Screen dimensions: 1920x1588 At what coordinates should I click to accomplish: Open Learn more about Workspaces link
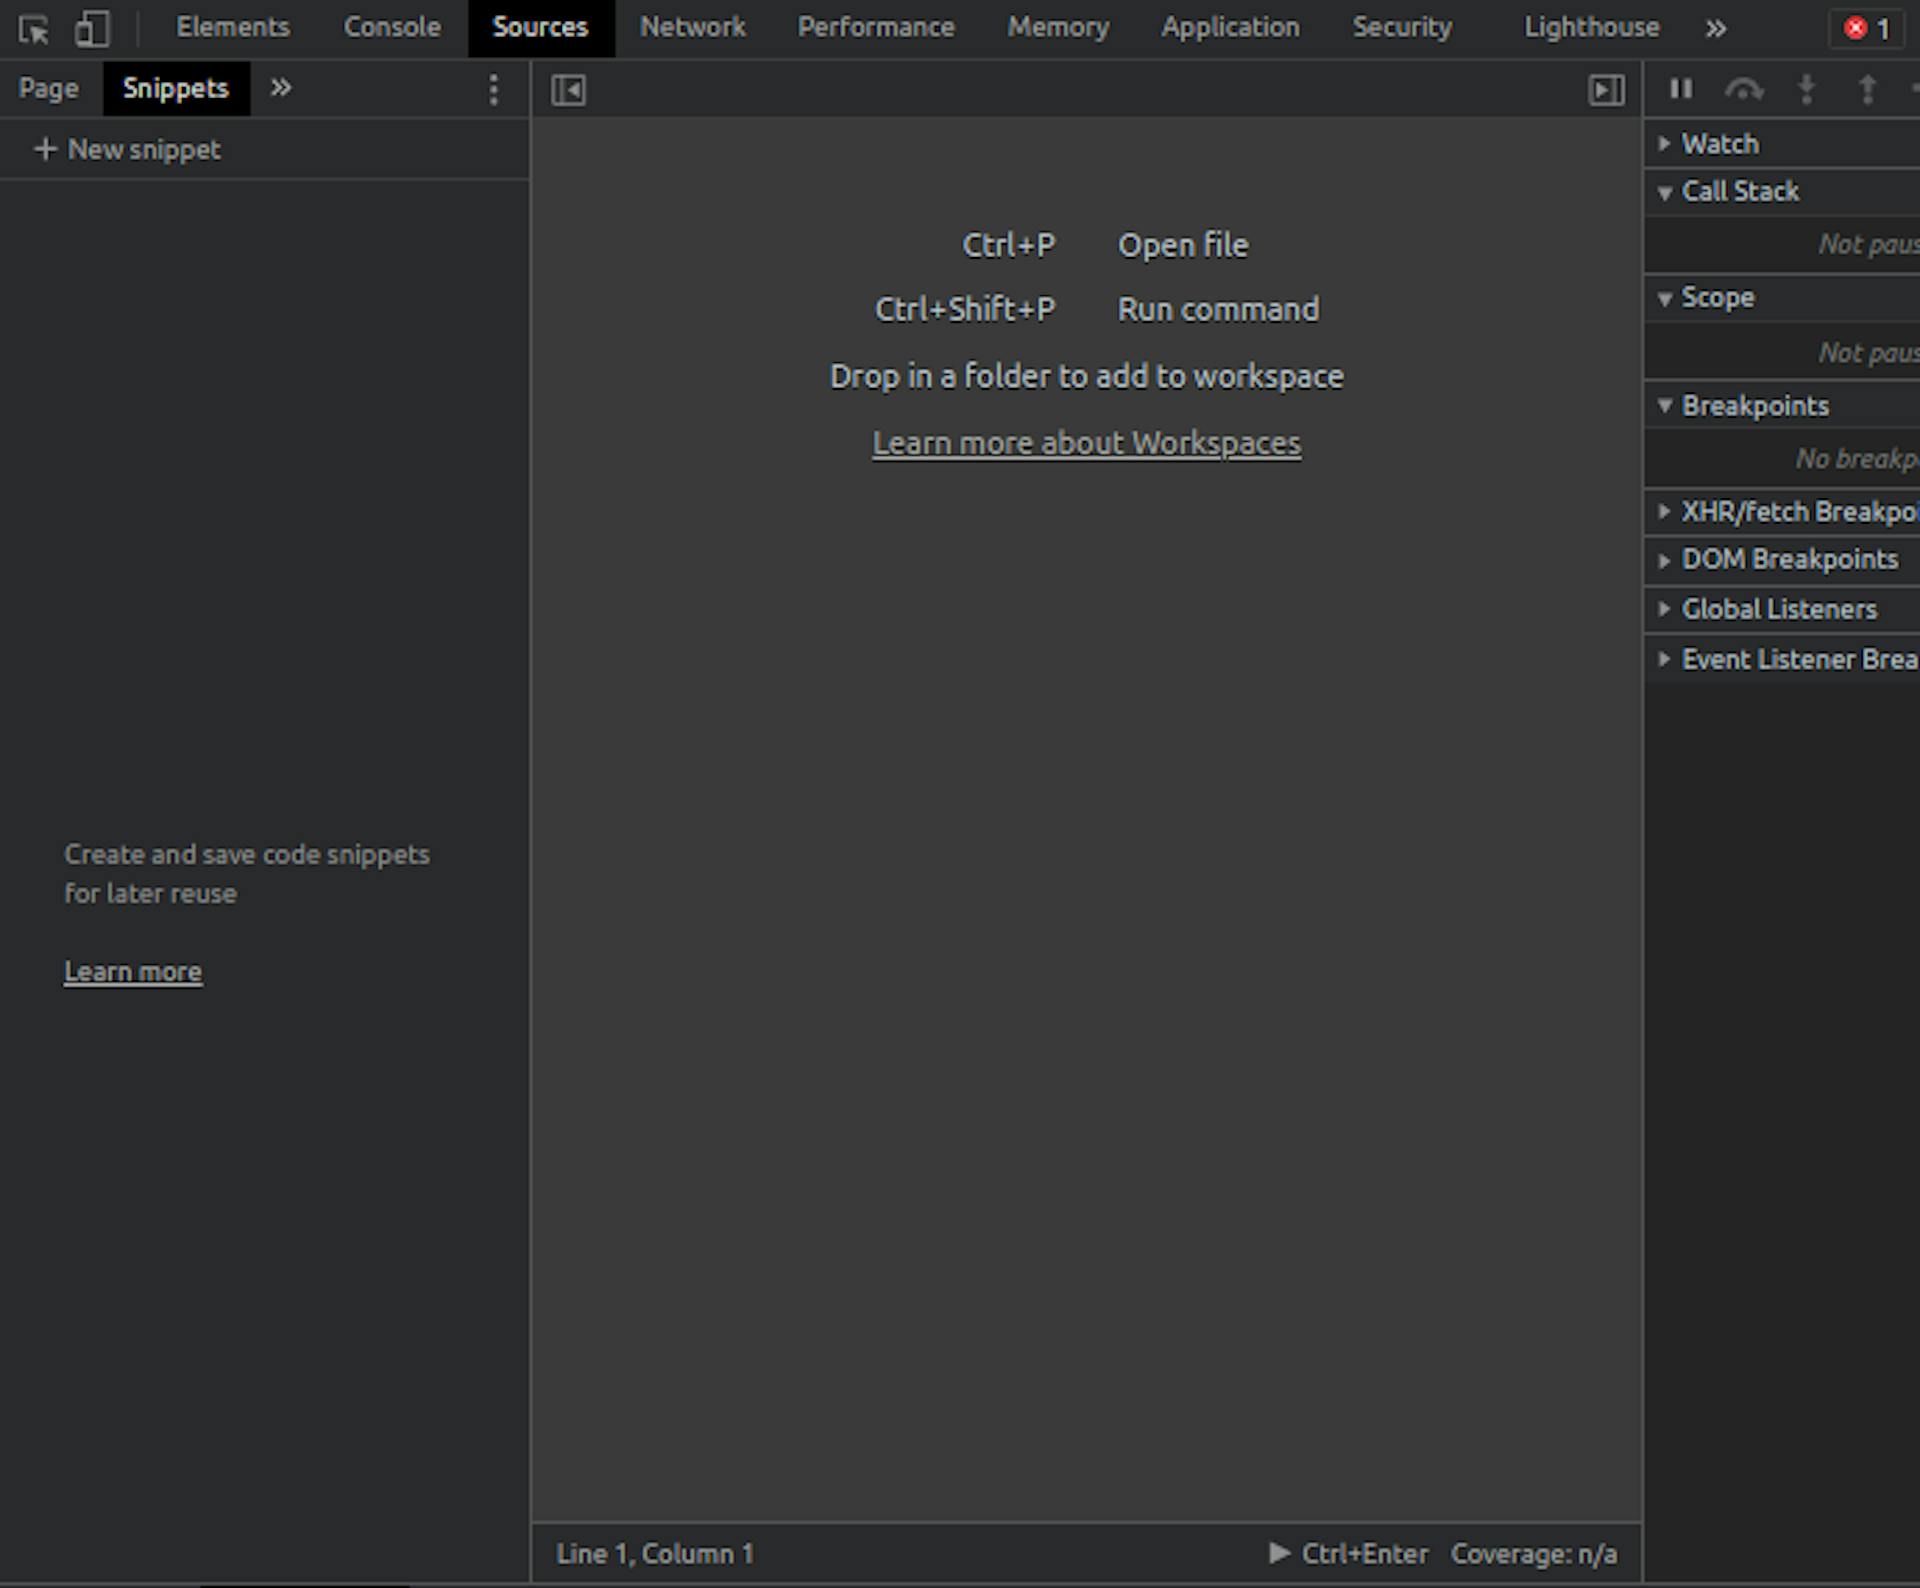1087,443
